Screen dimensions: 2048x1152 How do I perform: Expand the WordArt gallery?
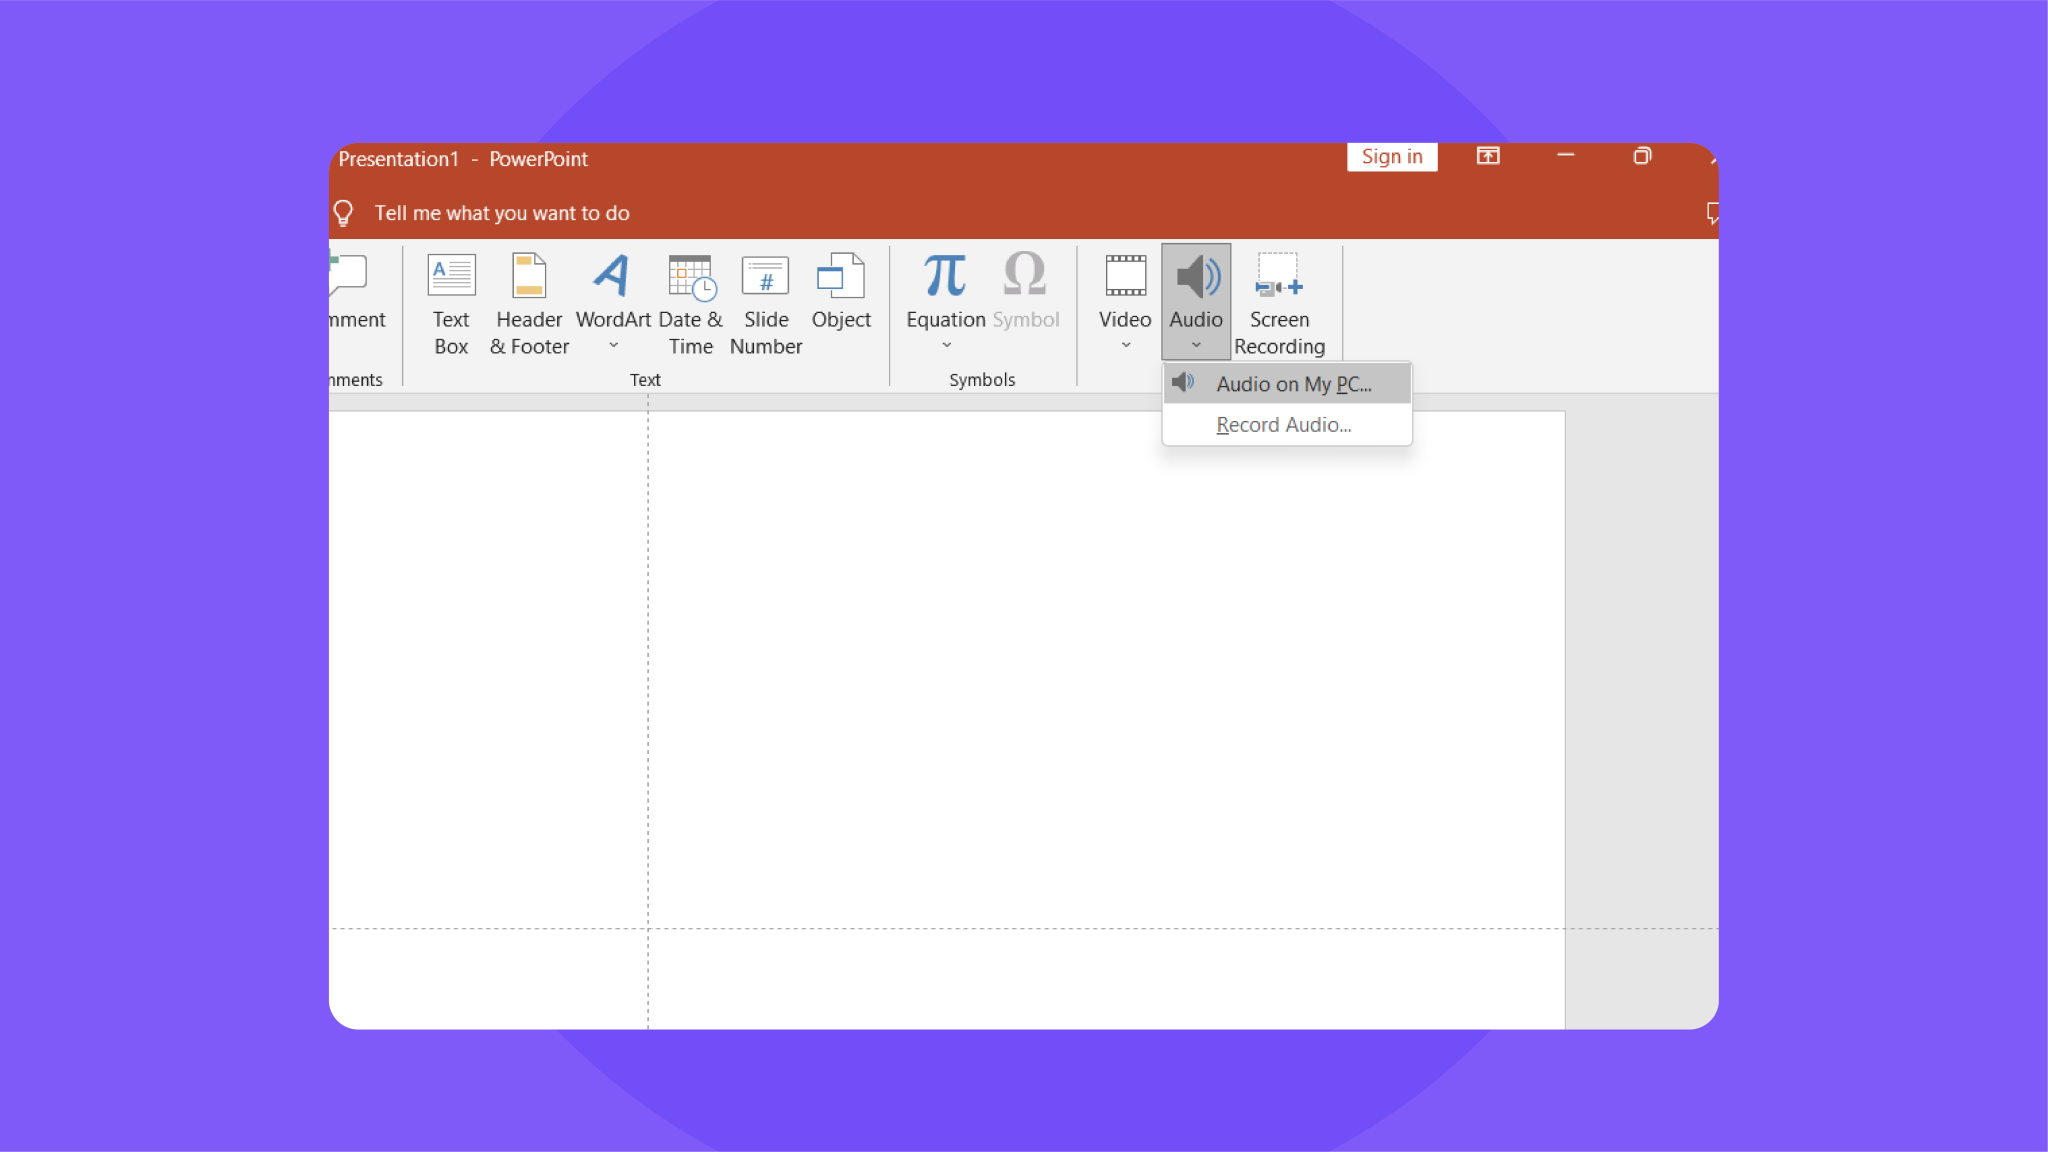click(x=612, y=344)
